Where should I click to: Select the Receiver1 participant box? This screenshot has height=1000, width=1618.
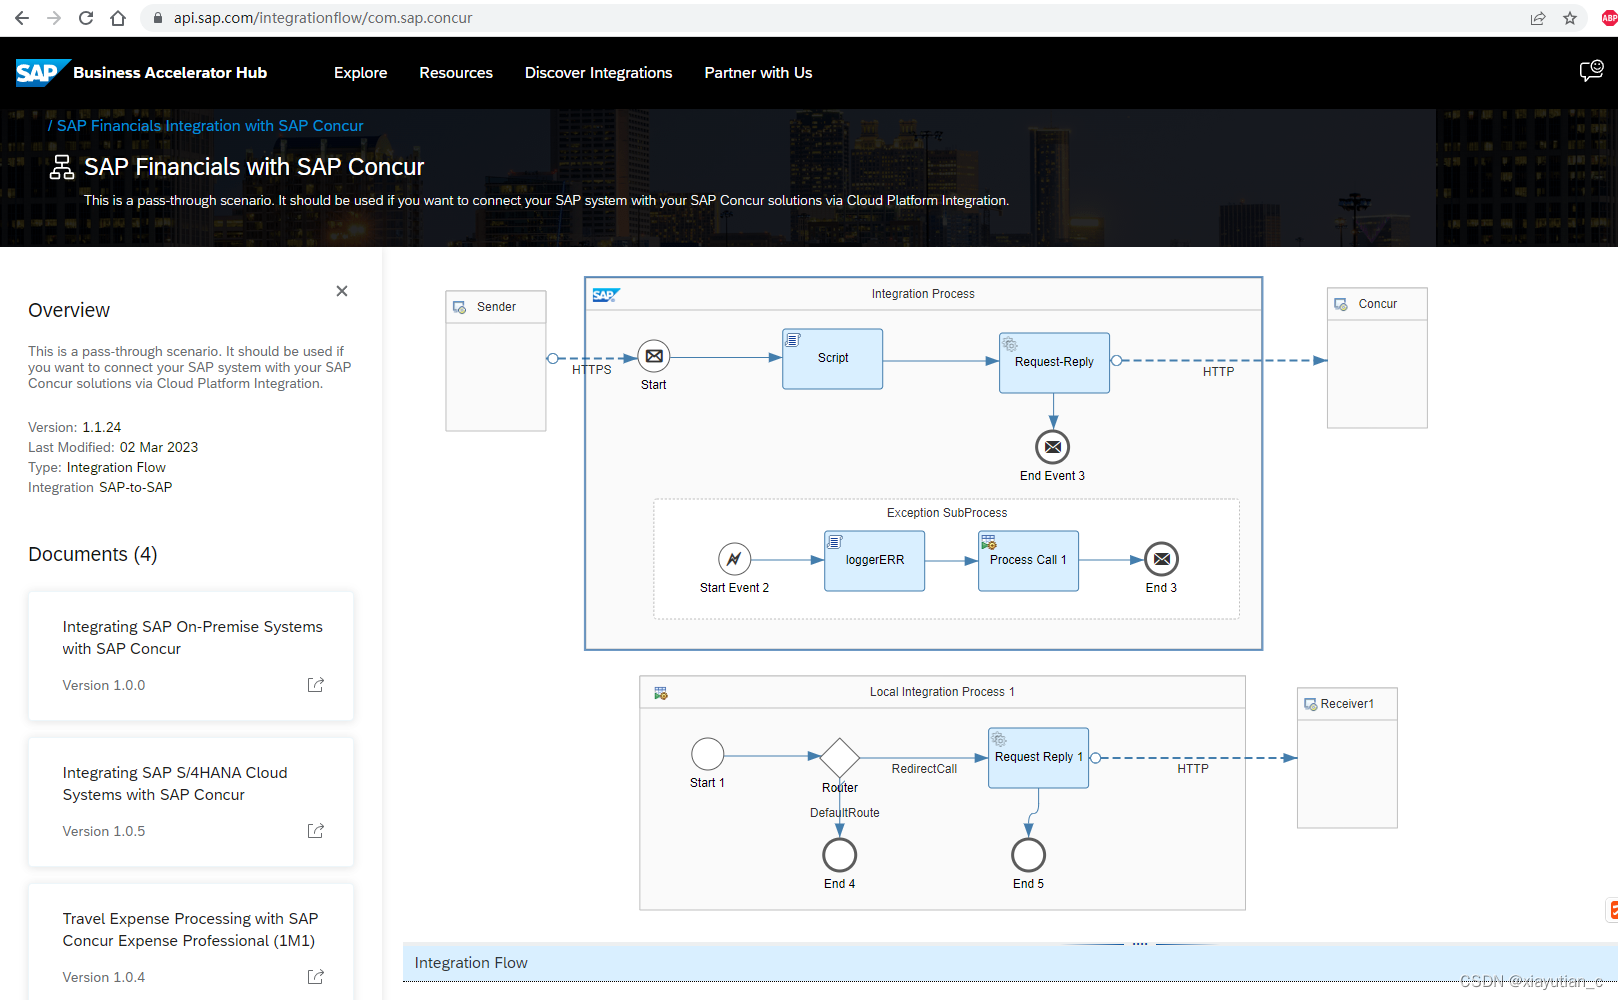(1347, 758)
